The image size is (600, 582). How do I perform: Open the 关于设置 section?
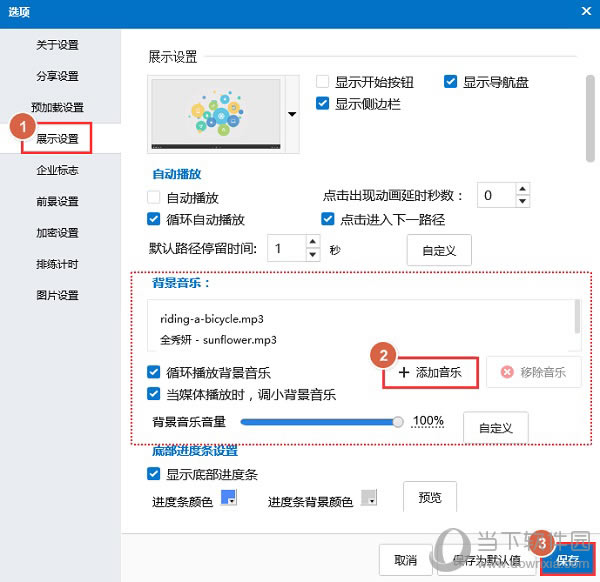[57, 45]
